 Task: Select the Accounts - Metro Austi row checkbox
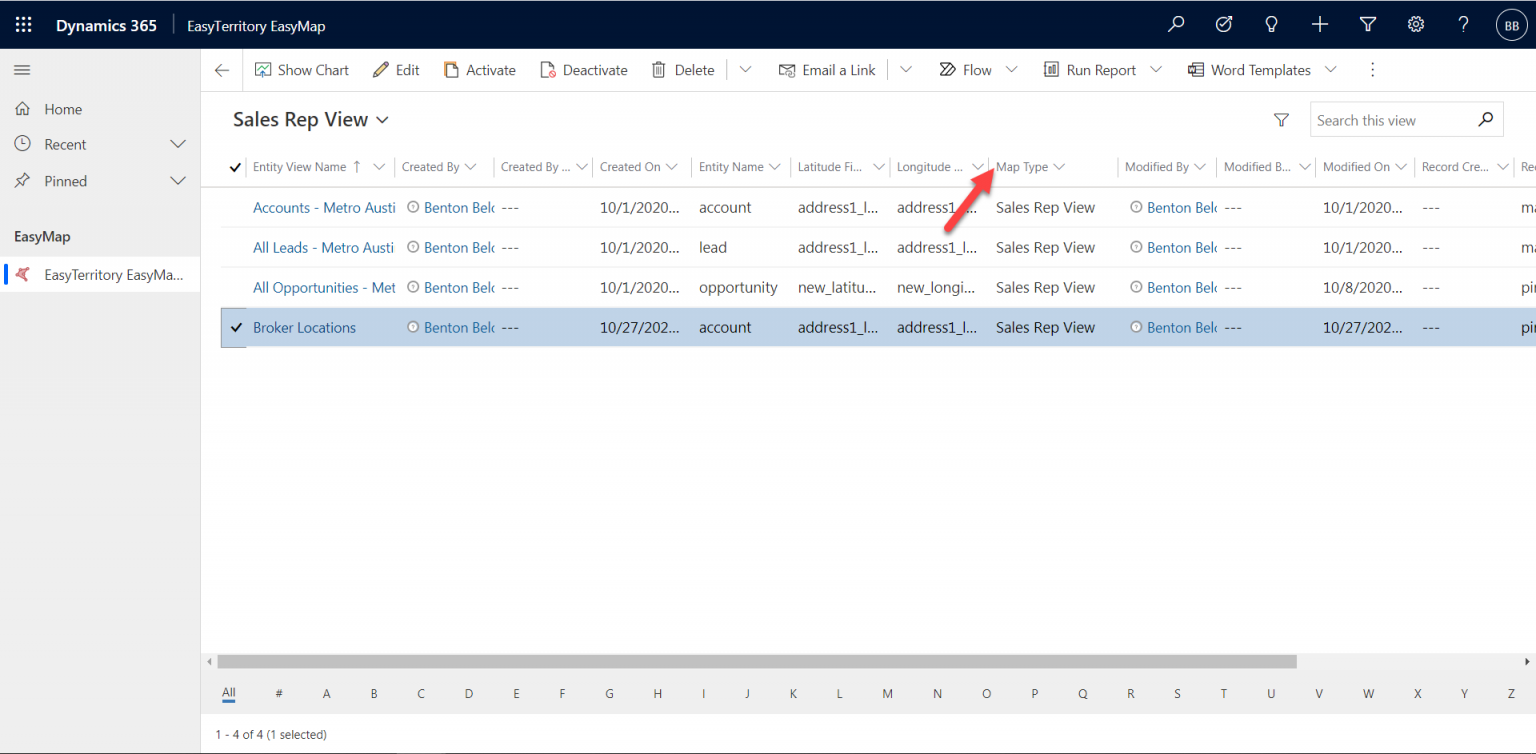(233, 207)
